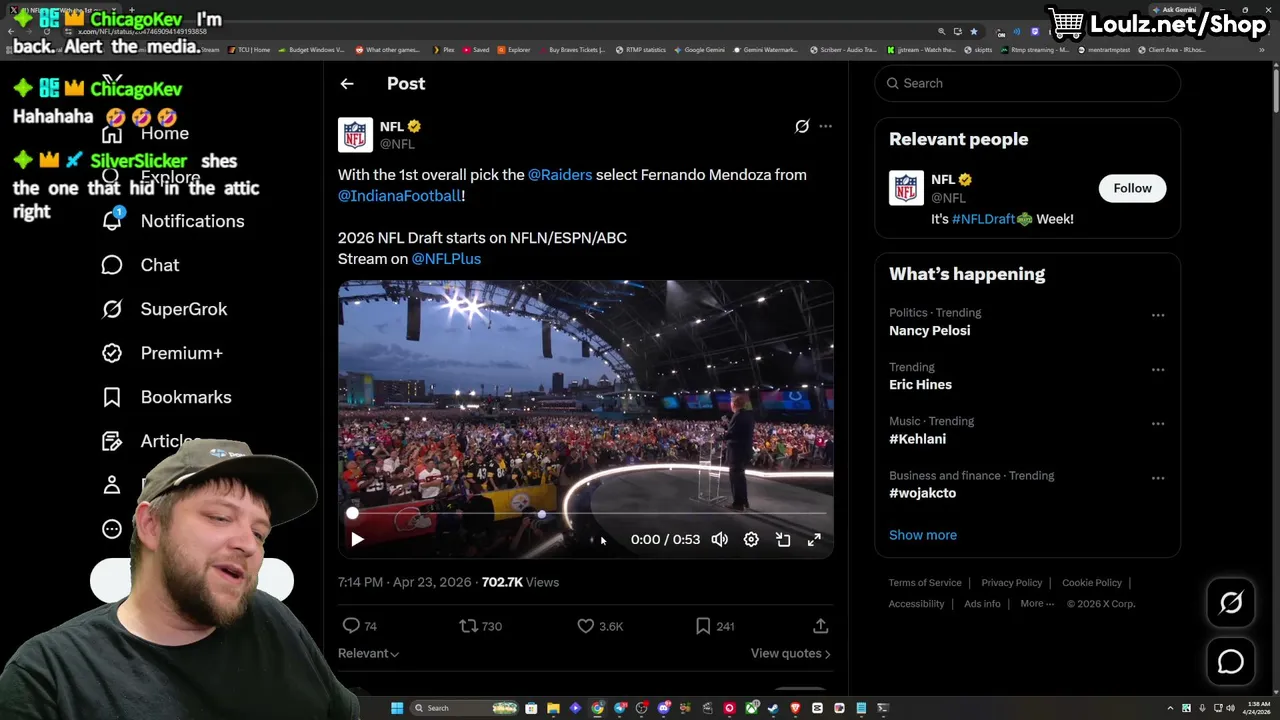The image size is (1280, 720).
Task: Open the Eric Hines trending topic
Action: tap(920, 385)
